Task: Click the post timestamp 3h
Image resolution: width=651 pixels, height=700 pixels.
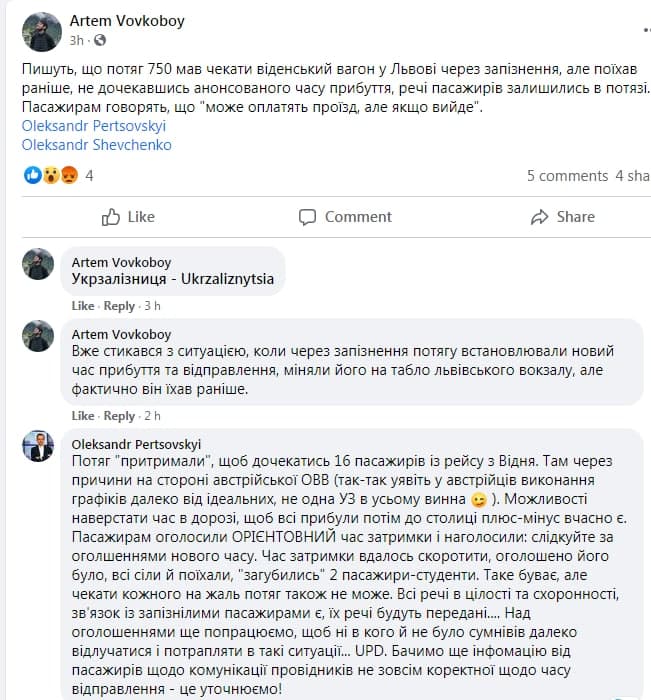Action: point(78,41)
